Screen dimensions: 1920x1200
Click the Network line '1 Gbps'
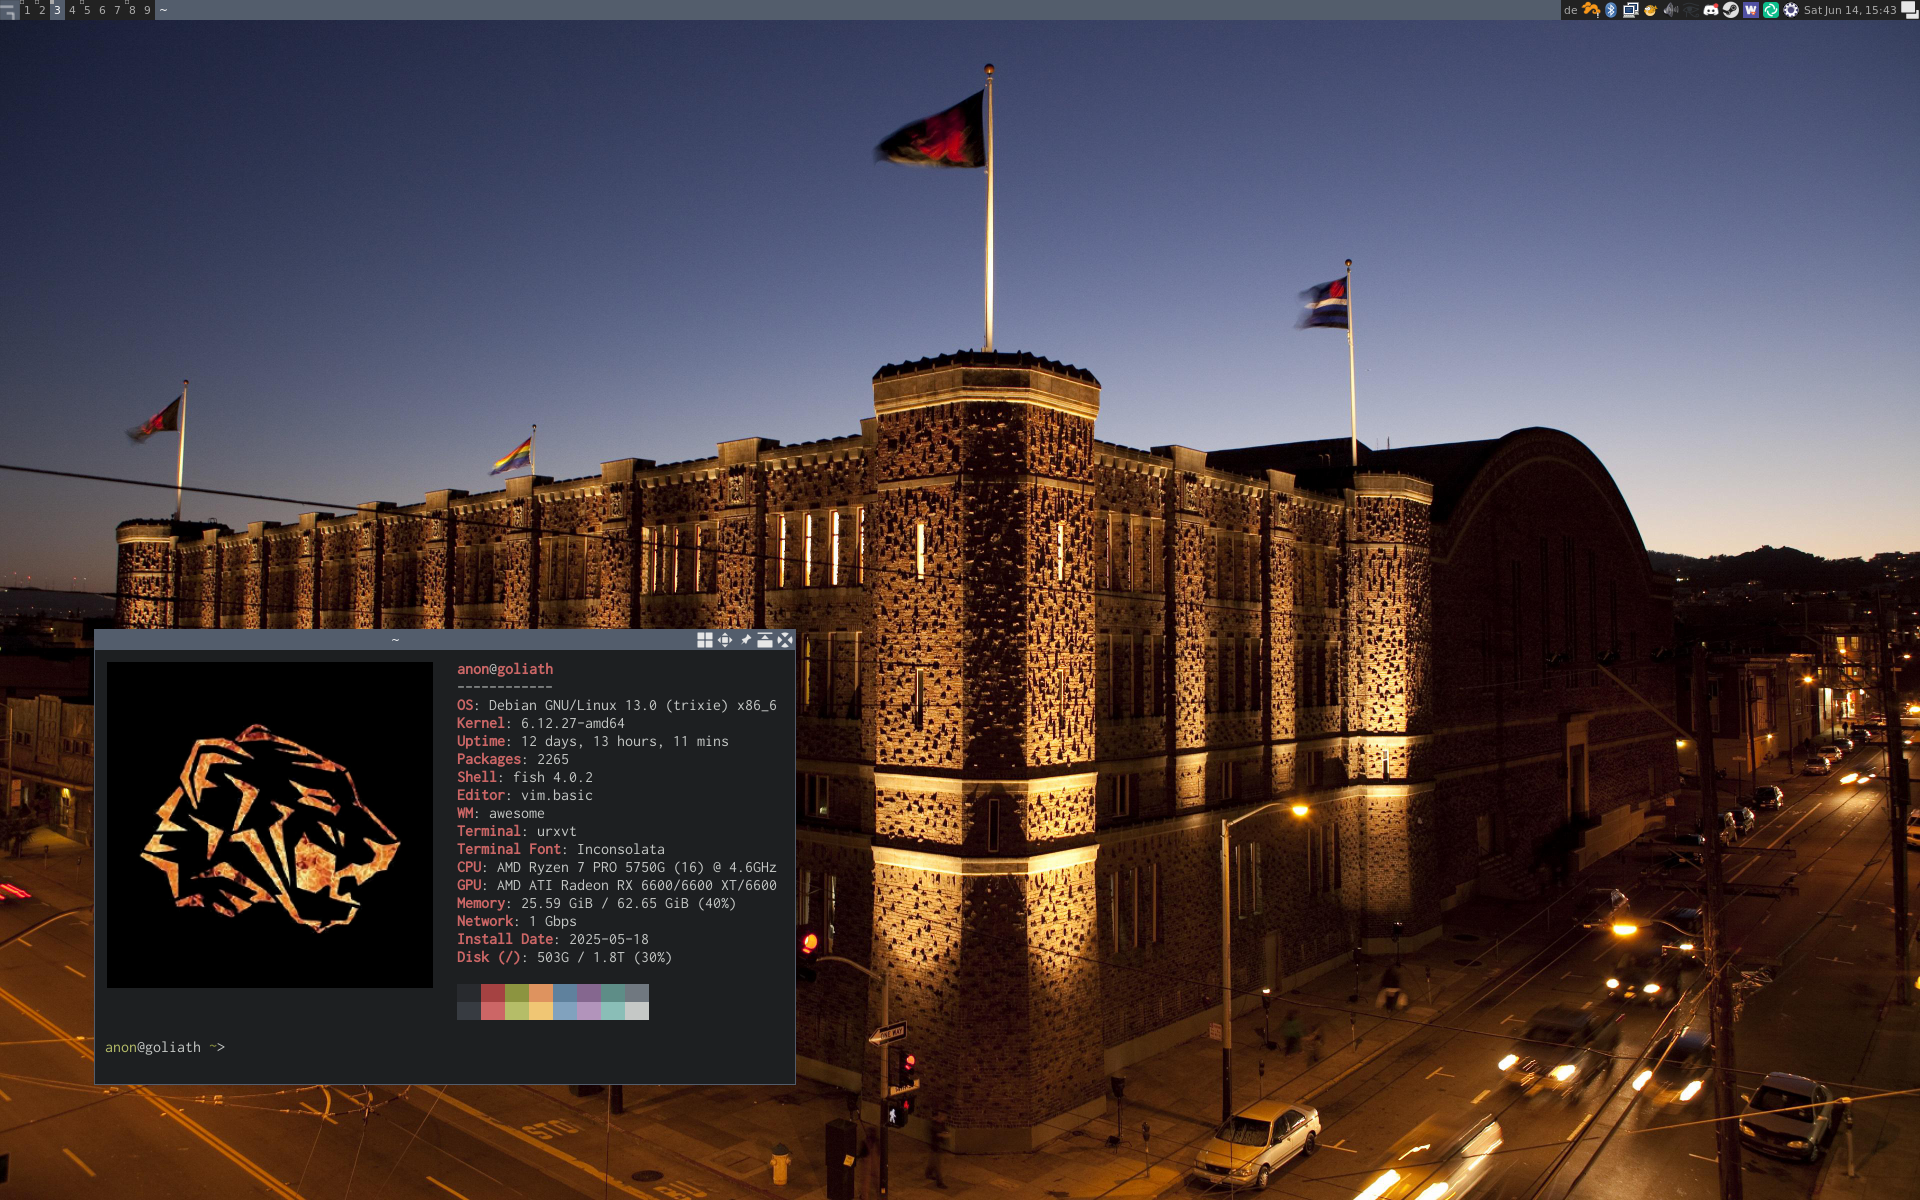coord(517,921)
